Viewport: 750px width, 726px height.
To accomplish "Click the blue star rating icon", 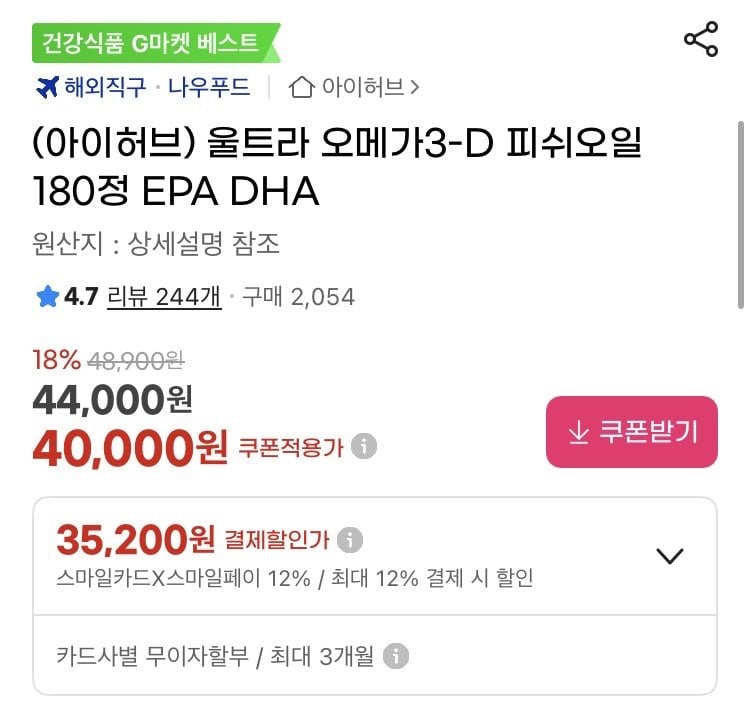I will [x=47, y=297].
